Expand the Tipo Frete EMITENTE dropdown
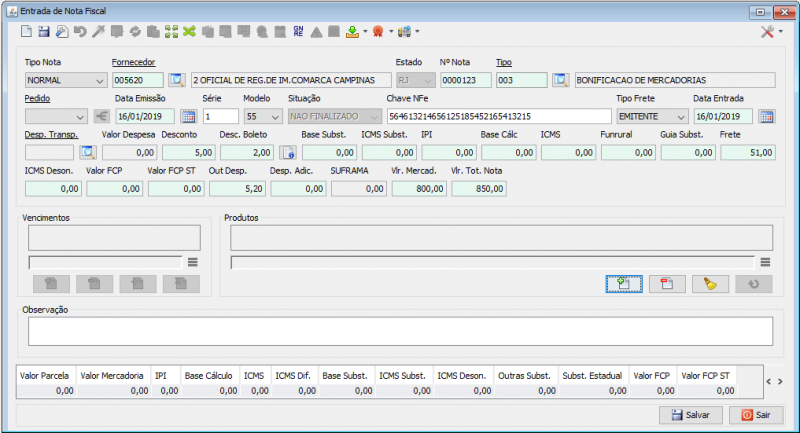 point(681,117)
